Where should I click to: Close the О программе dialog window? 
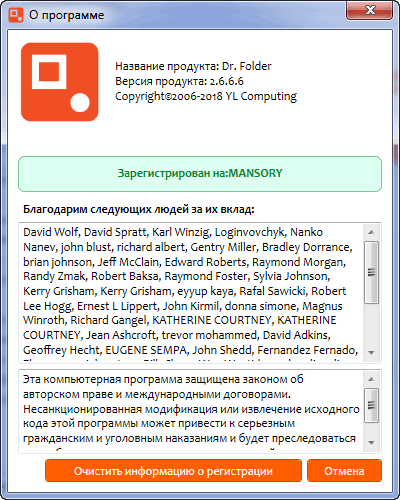370,10
